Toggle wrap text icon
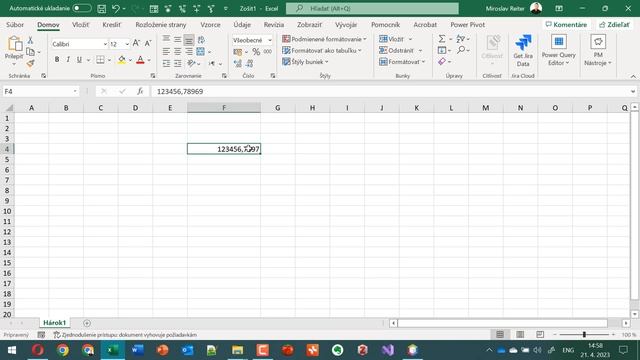This screenshot has height=360, width=640. point(201,40)
